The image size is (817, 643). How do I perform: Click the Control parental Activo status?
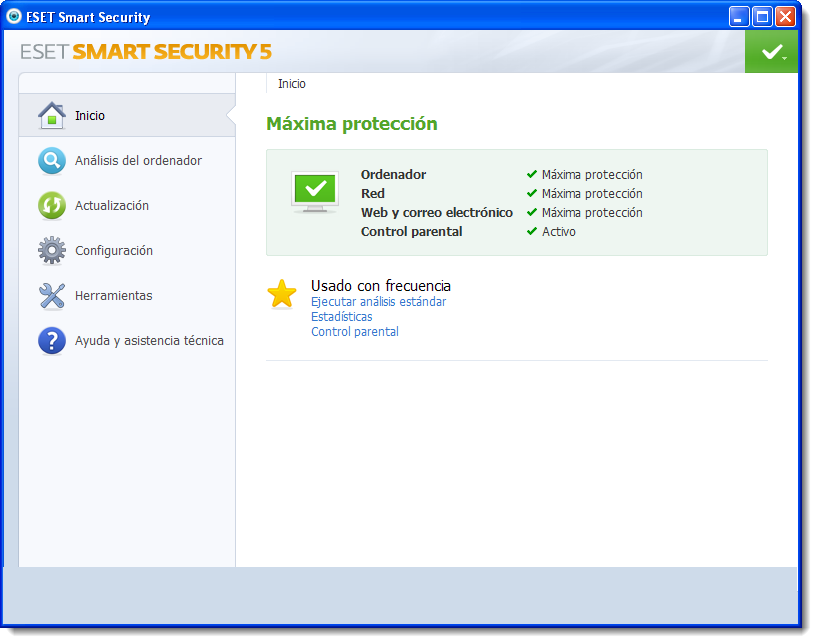point(551,231)
